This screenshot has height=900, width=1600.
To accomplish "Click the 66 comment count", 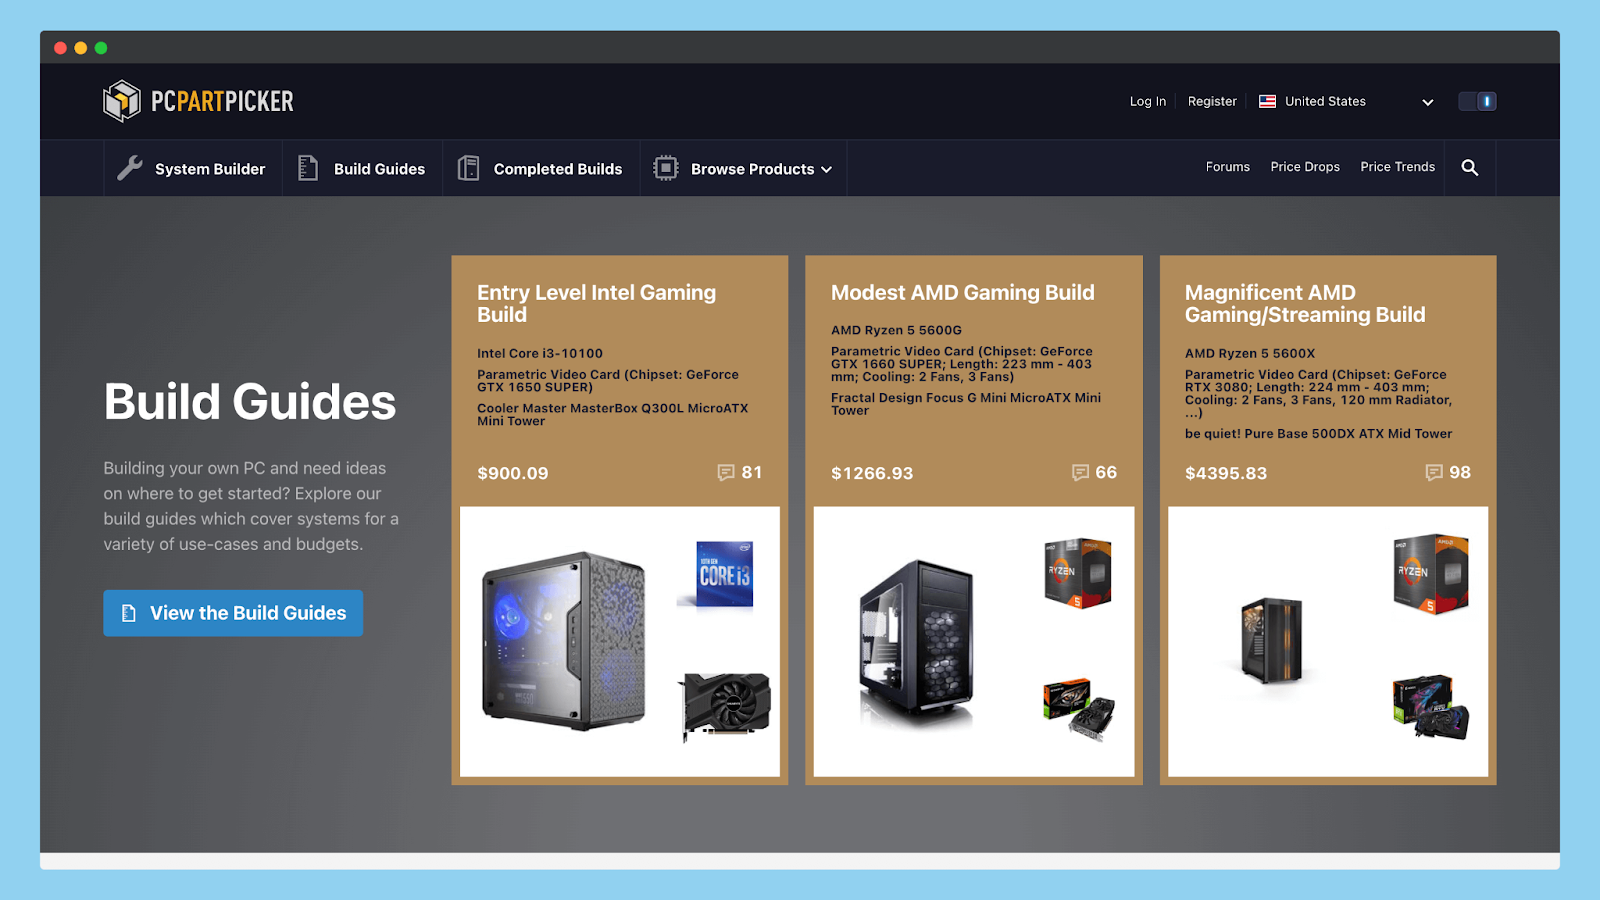I will coord(1106,473).
